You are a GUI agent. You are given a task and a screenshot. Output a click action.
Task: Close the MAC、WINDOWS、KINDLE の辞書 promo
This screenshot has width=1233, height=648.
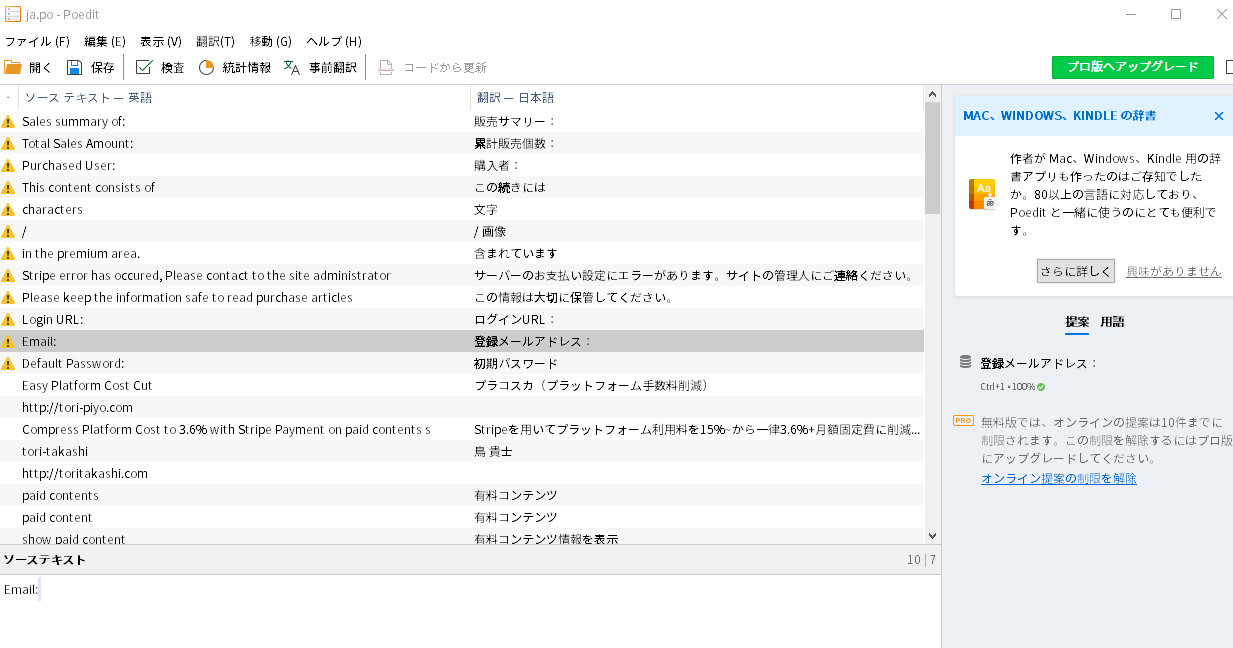click(x=1218, y=116)
